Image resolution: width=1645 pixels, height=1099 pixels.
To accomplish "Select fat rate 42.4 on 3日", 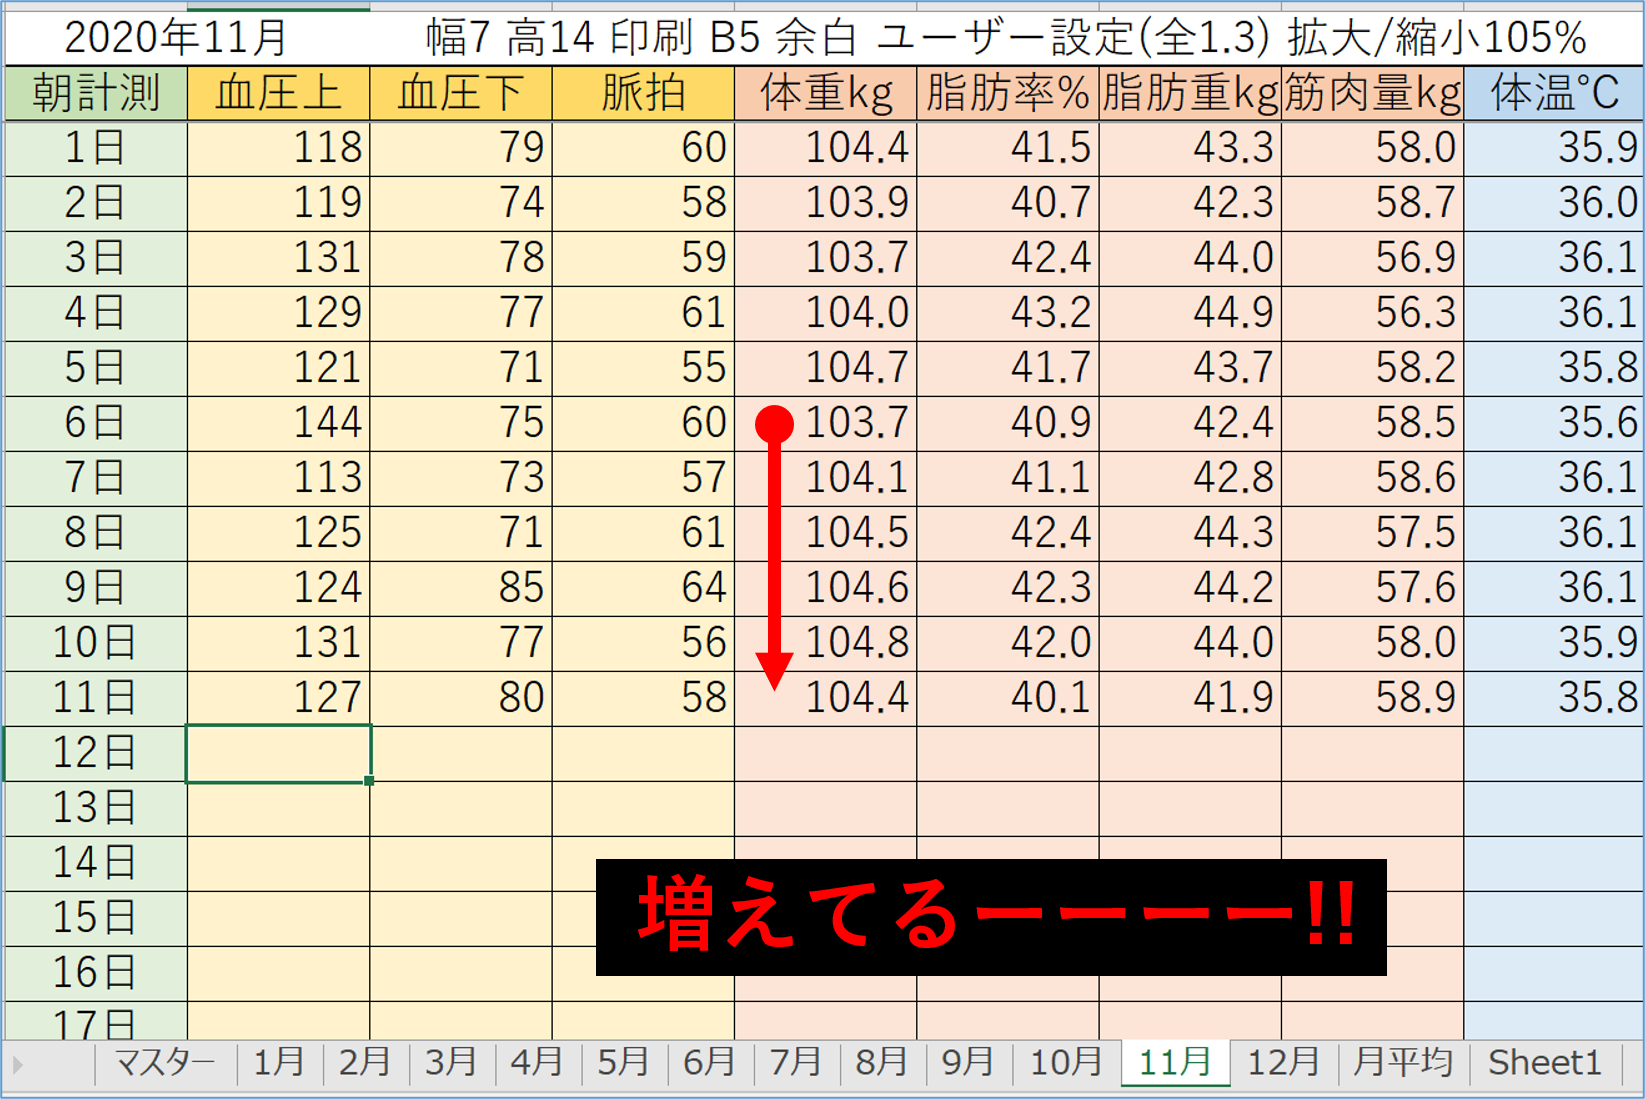I will (1008, 258).
